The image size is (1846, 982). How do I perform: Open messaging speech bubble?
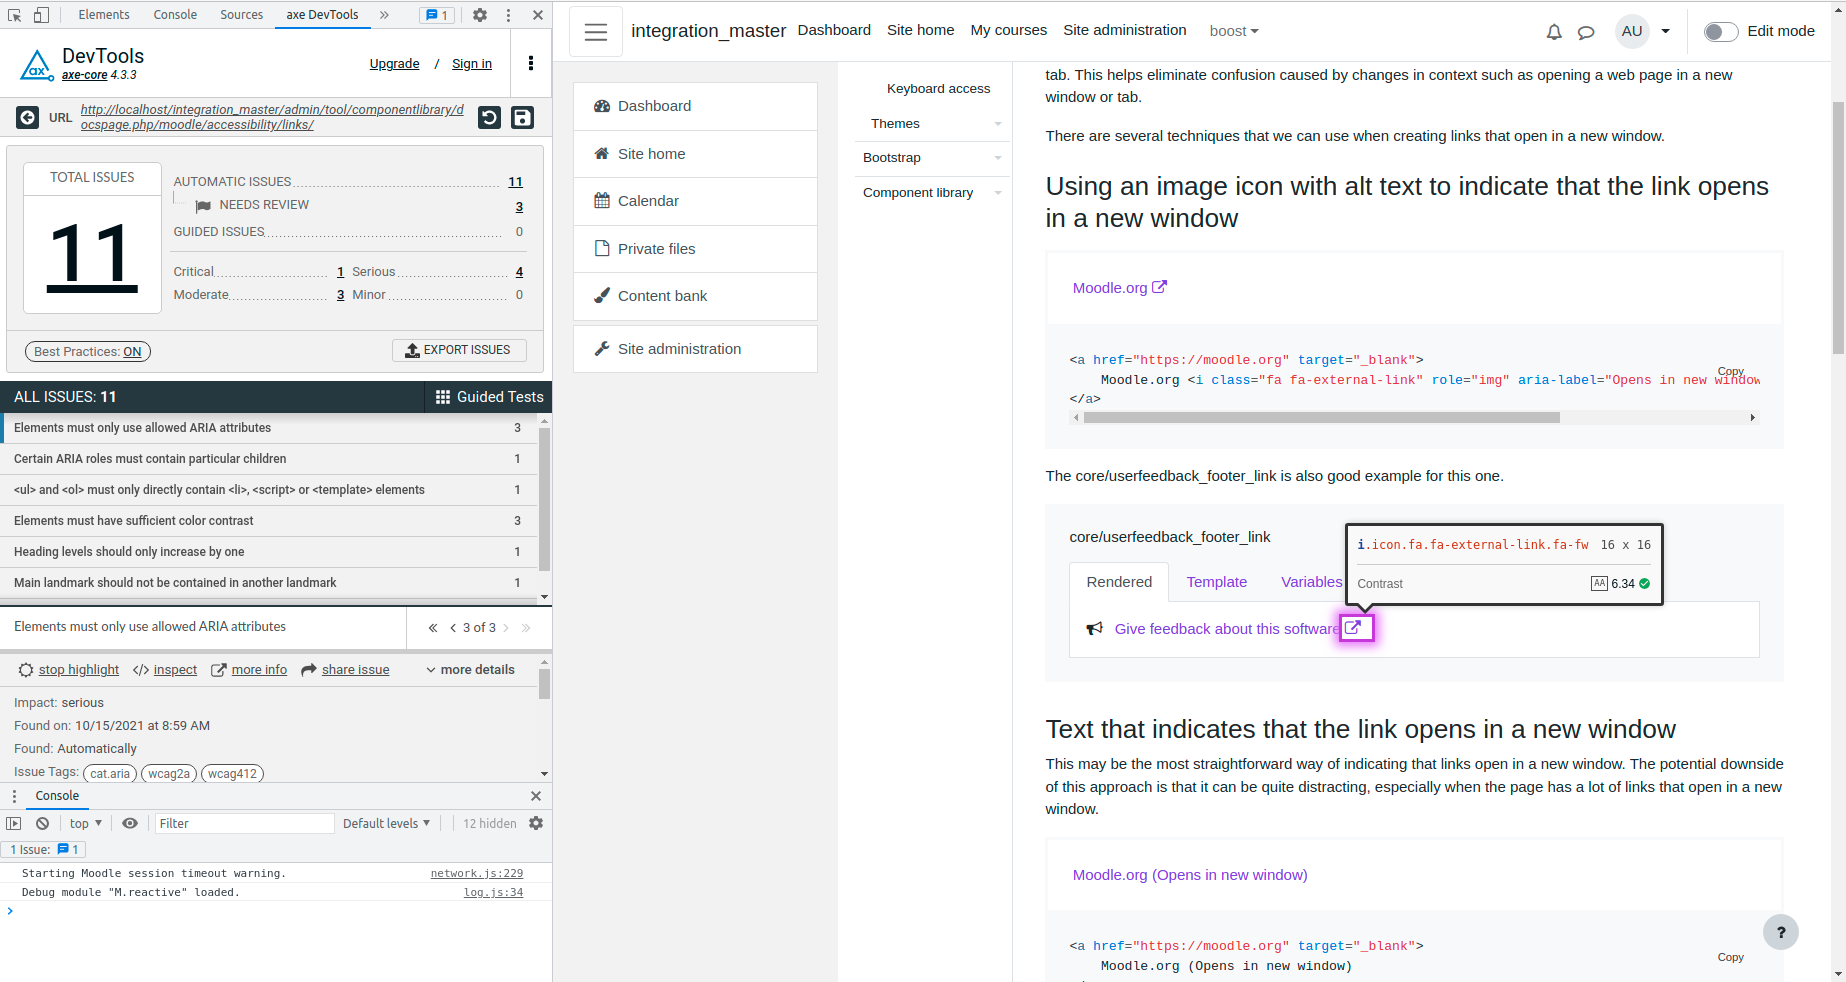click(1586, 32)
